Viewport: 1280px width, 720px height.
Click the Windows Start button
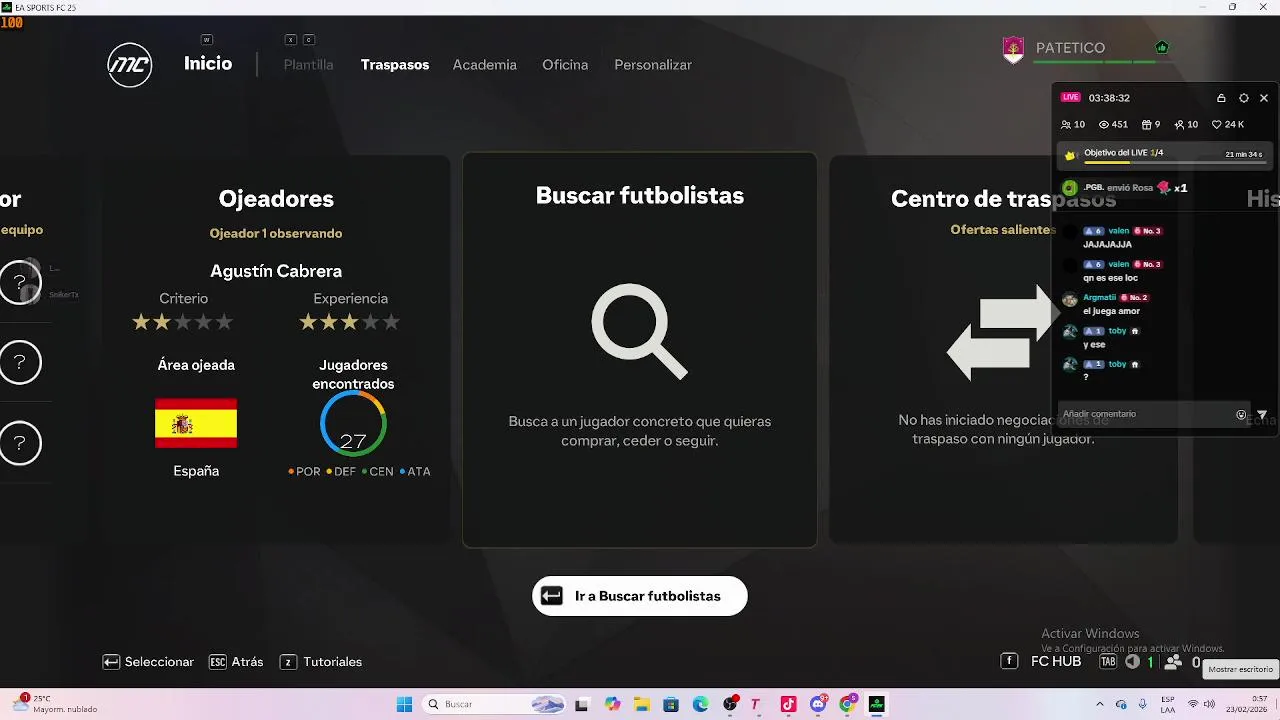[x=404, y=704]
